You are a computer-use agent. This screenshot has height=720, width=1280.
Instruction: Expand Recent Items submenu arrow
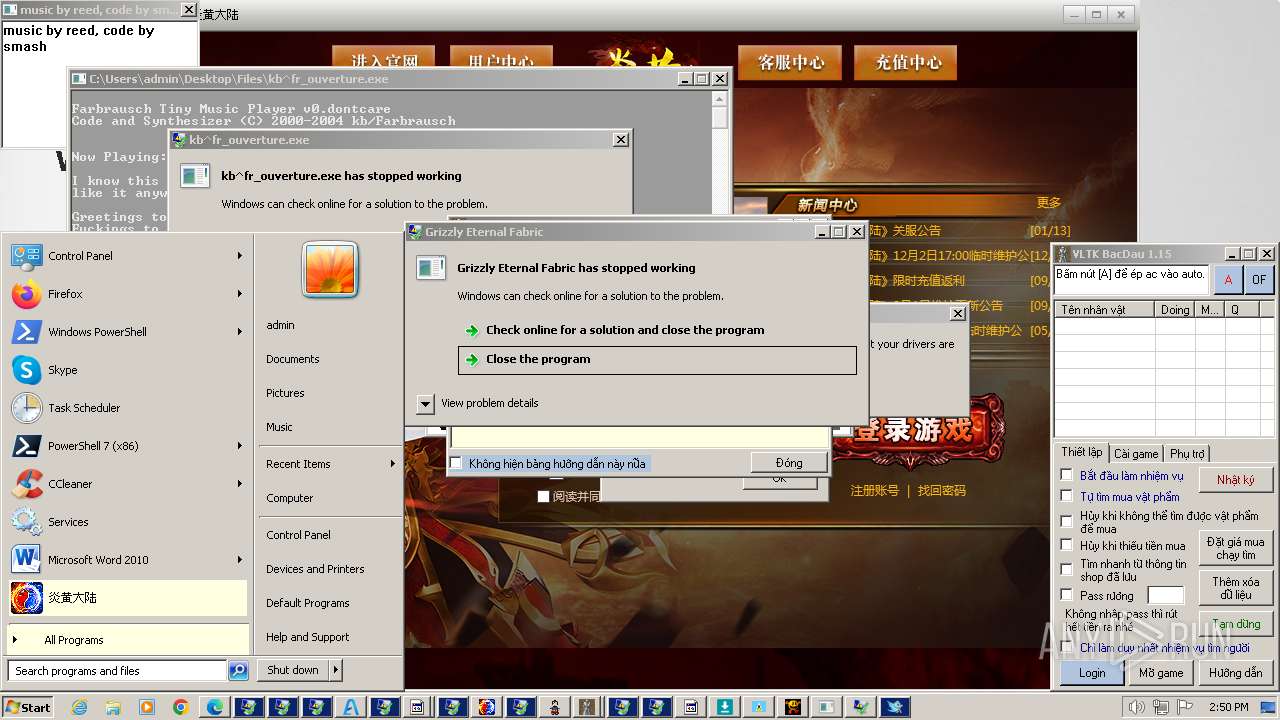pyautogui.click(x=392, y=464)
